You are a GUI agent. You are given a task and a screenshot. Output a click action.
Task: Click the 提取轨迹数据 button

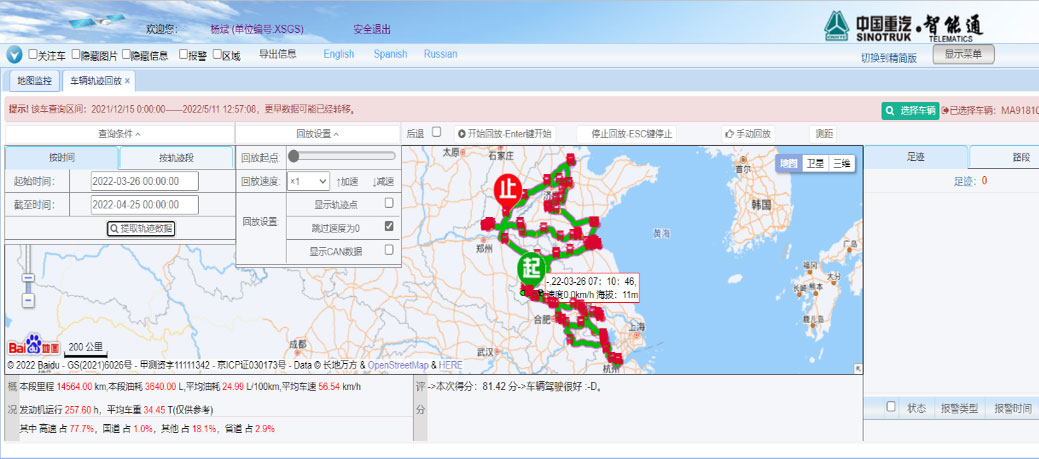(x=141, y=228)
